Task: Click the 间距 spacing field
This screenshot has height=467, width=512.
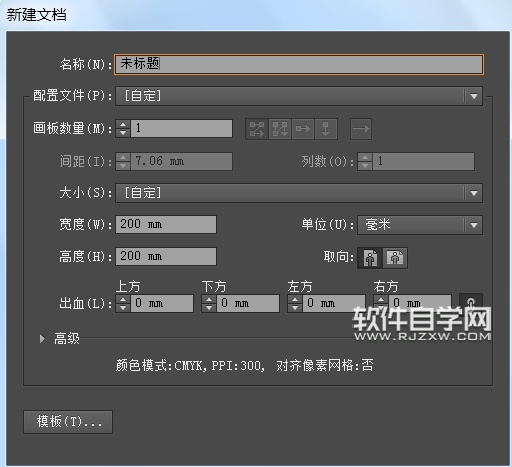Action: (182, 162)
